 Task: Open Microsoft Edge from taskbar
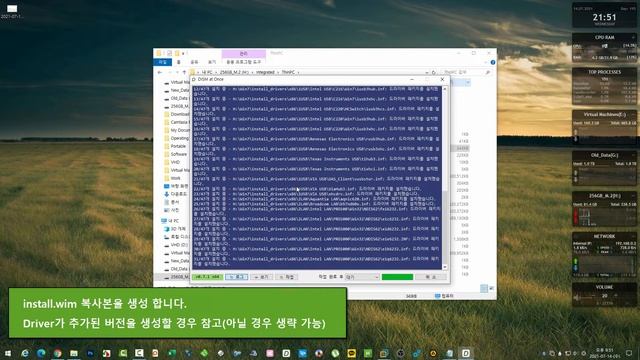point(41,353)
